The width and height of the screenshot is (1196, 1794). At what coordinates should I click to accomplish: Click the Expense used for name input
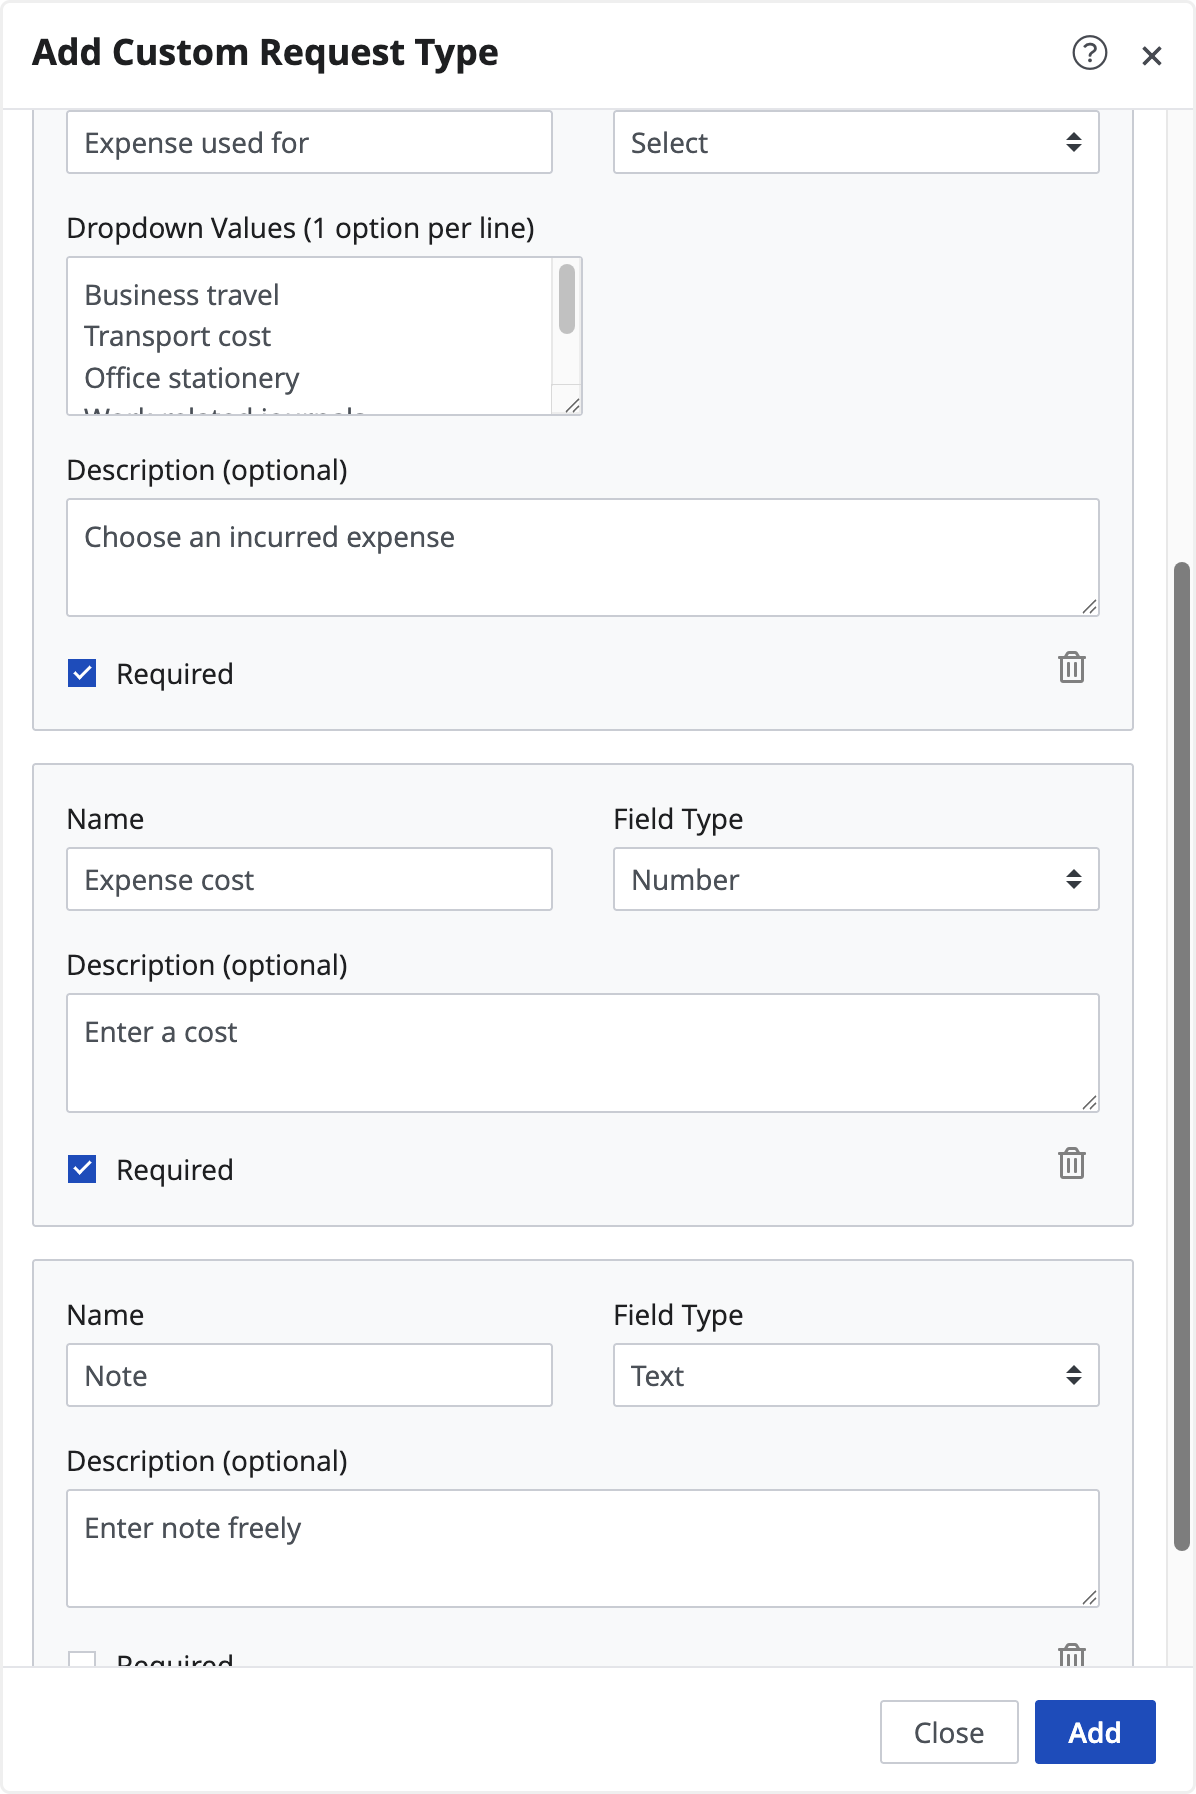(x=309, y=143)
